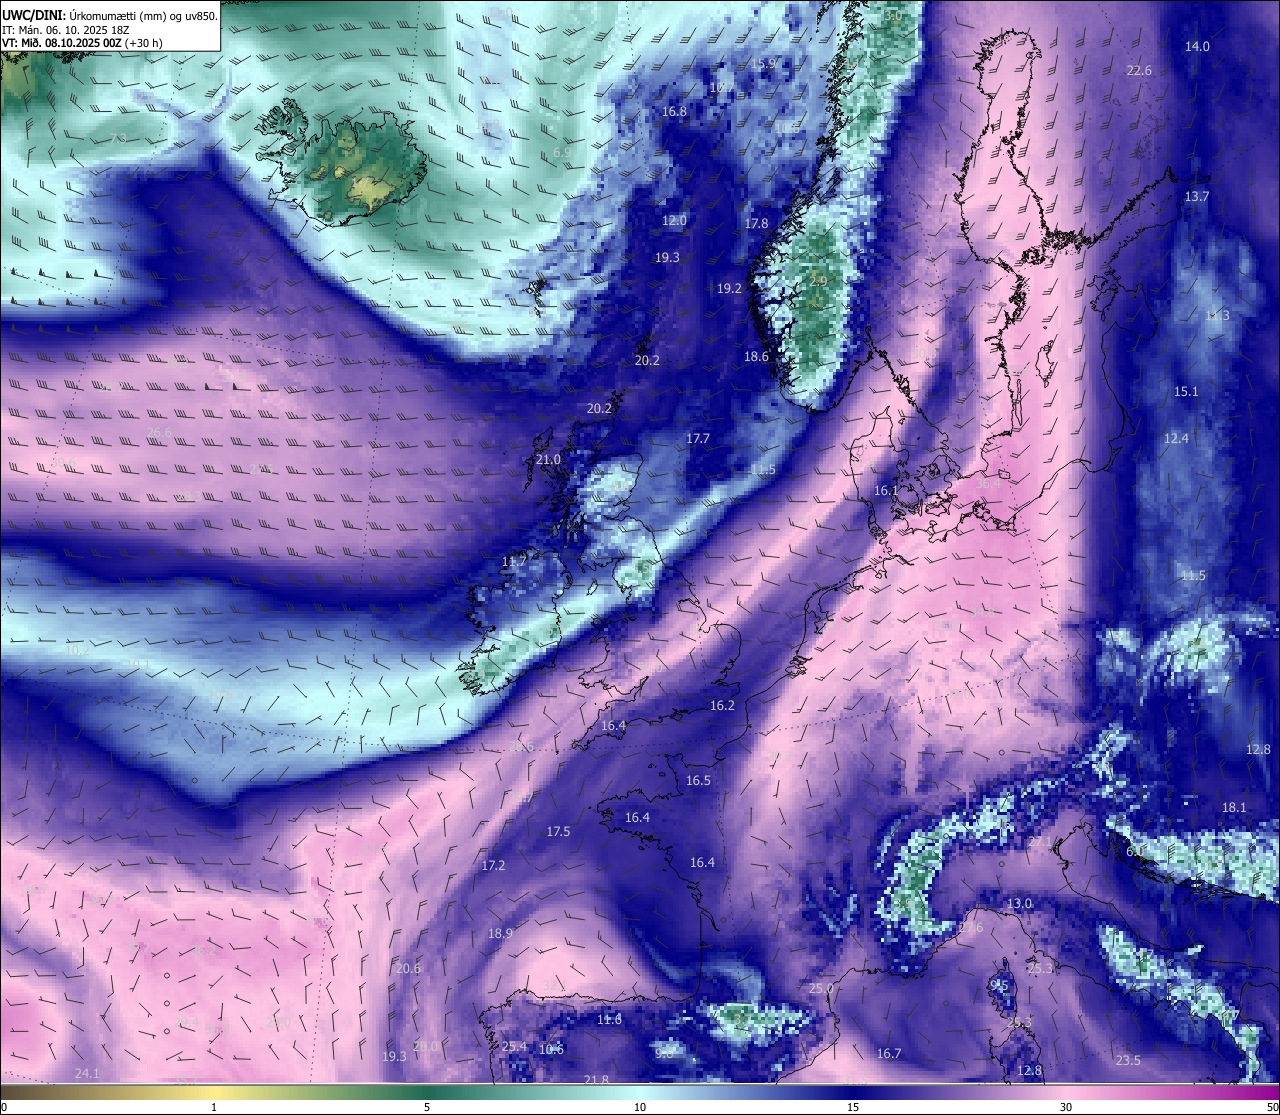The width and height of the screenshot is (1280, 1115).
Task: Click the map value 13.7
Action: click(x=1197, y=197)
